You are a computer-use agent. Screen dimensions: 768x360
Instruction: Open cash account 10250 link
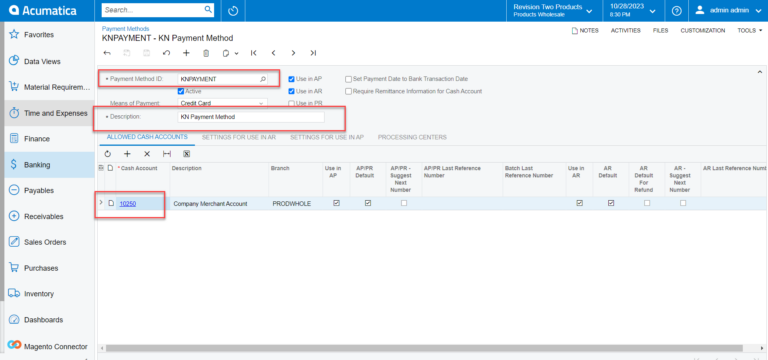coord(128,203)
